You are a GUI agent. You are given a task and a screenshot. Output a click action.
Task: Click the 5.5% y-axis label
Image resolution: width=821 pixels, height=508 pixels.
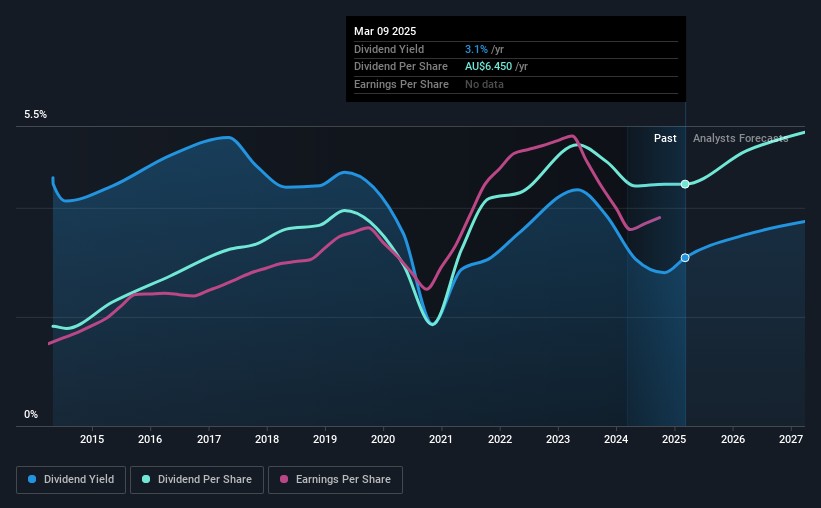[36, 115]
